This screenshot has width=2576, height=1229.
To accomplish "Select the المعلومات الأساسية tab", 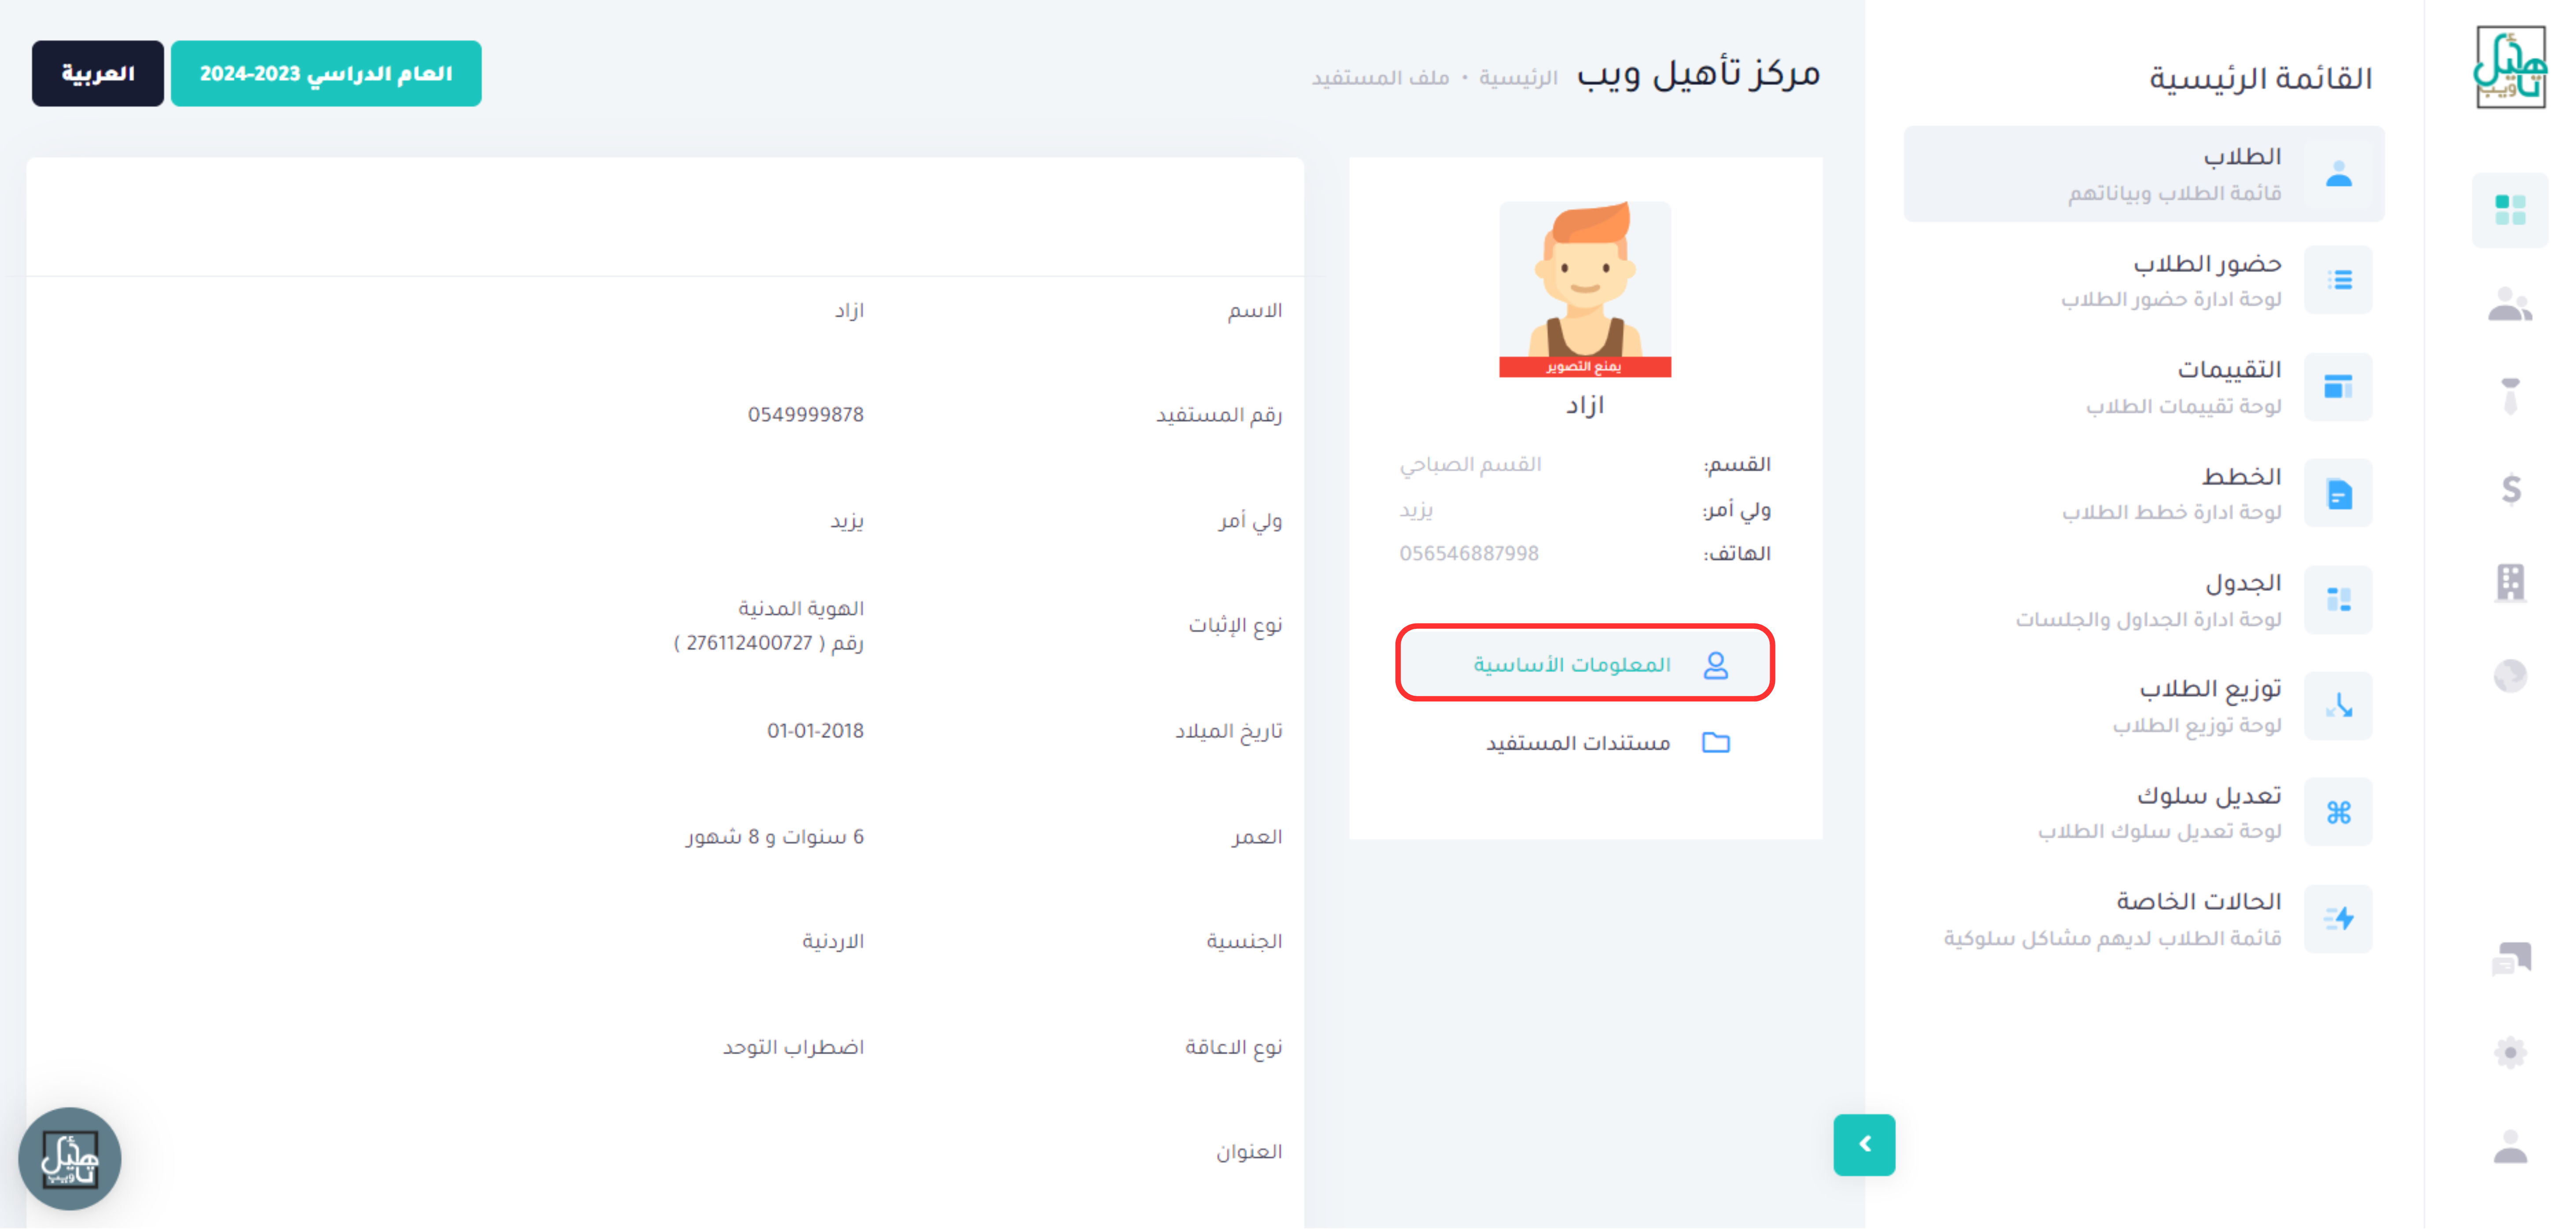I will 1584,664.
